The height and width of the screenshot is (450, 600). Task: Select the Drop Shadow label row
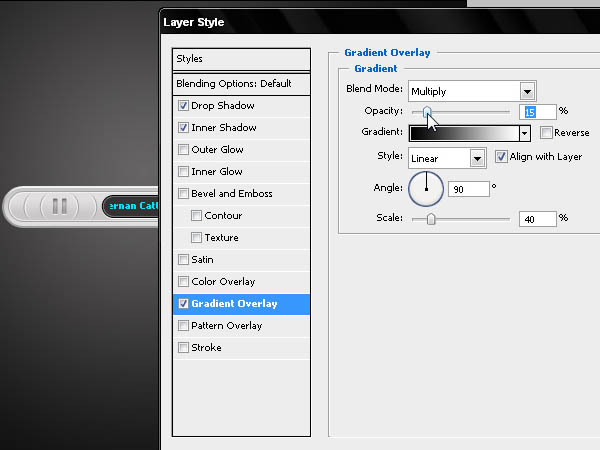[241, 106]
